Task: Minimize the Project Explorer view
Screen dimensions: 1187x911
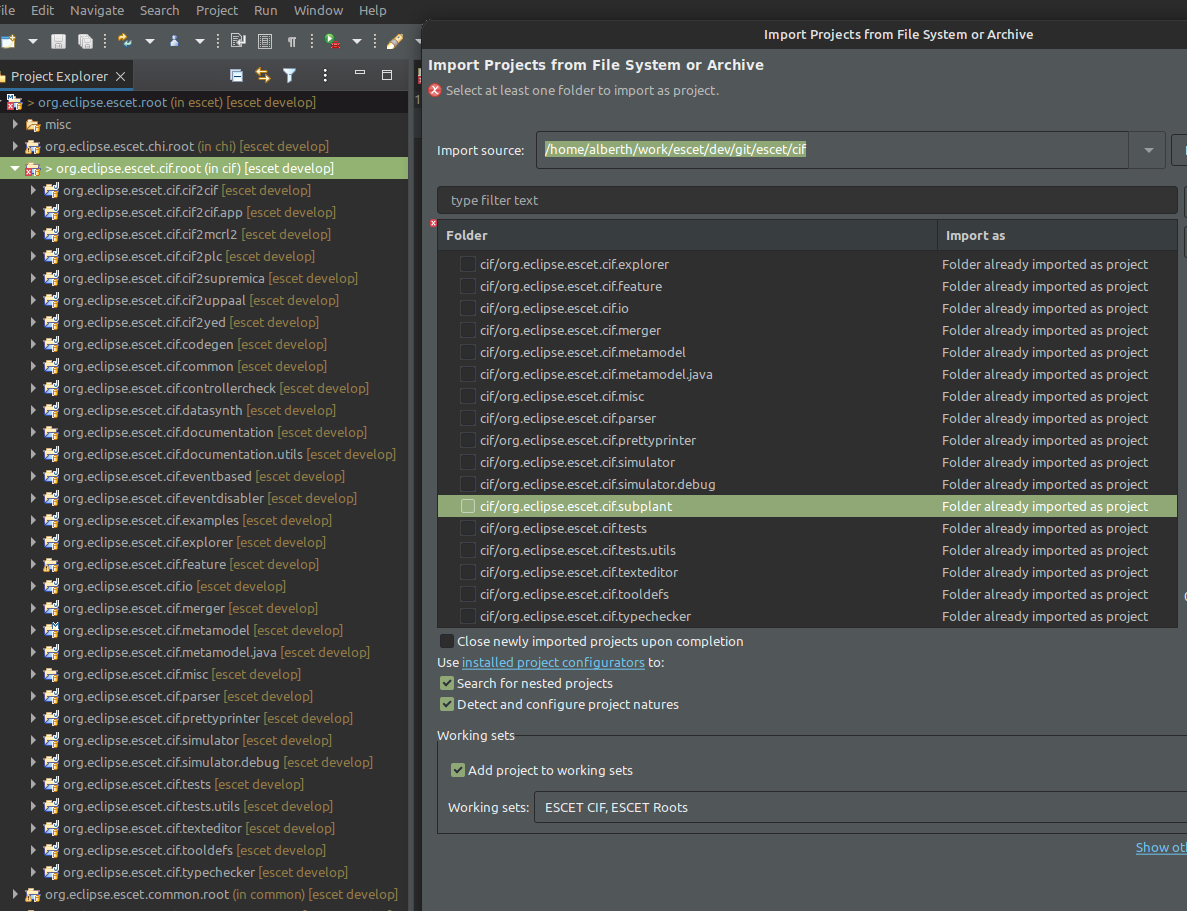Action: 360,73
